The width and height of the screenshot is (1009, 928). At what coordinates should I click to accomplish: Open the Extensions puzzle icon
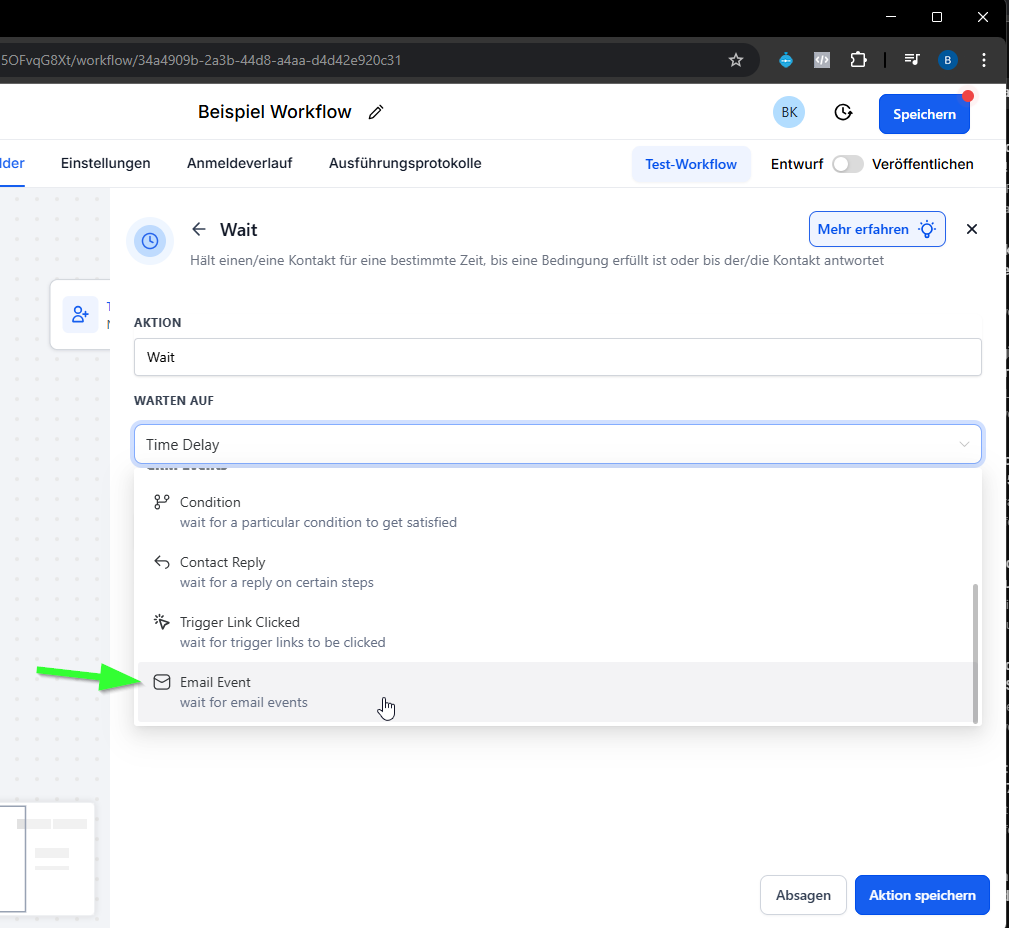pos(858,60)
